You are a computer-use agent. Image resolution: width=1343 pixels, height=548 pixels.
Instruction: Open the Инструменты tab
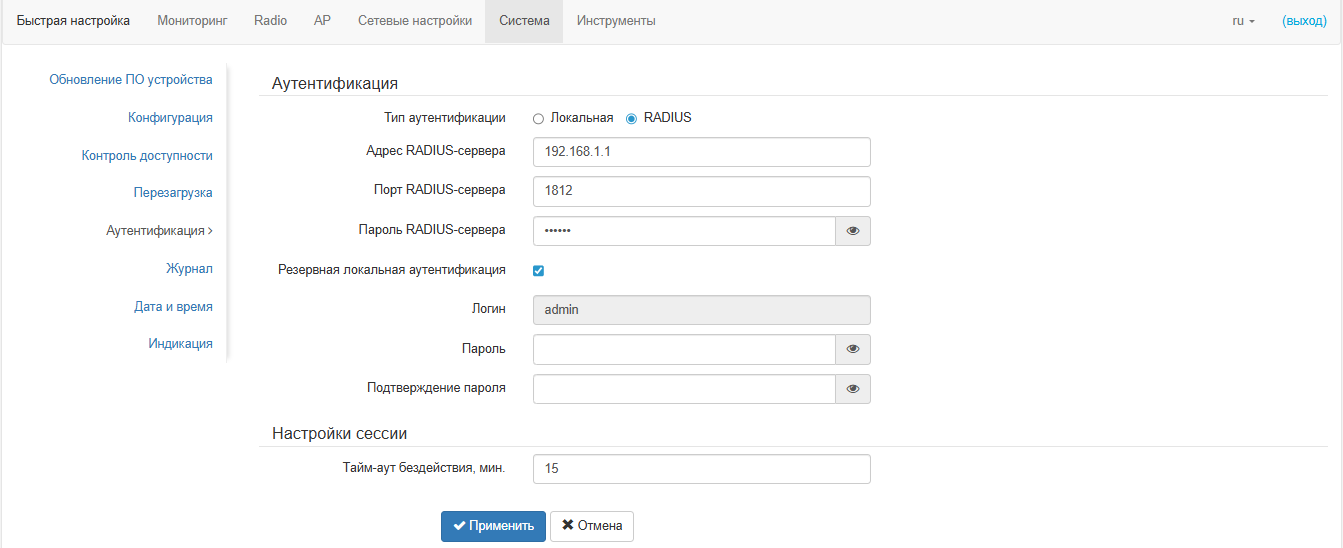click(616, 21)
